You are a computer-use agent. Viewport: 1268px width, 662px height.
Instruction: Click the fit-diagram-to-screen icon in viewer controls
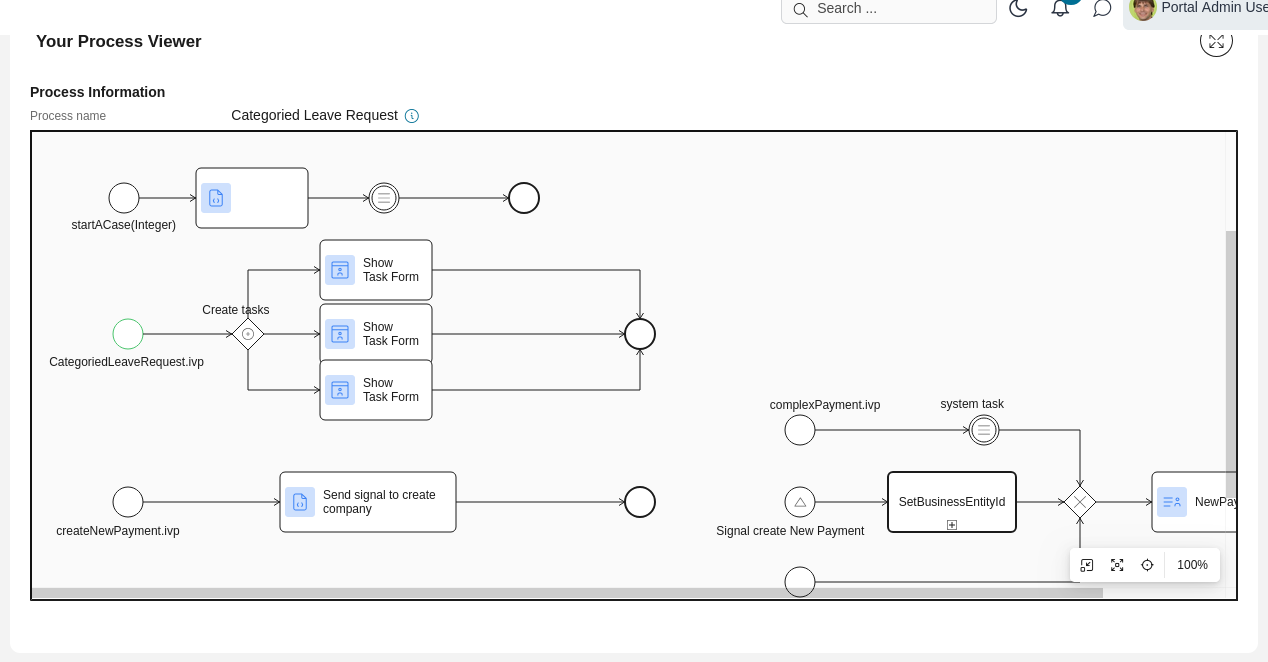1117,565
